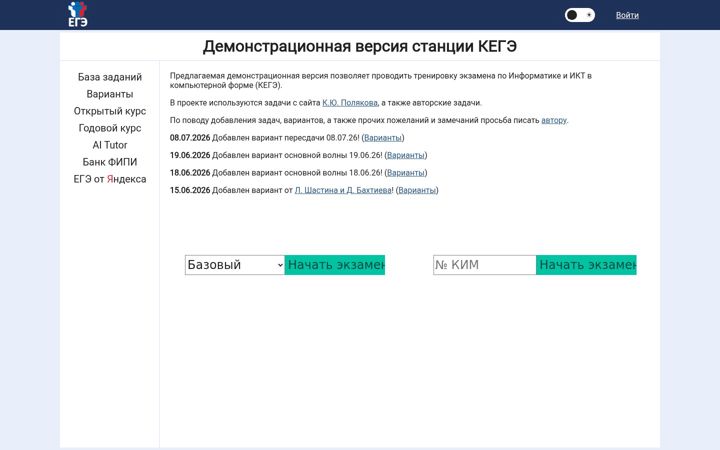Click the date 15.06.2026
Screen dimensions: 720x450
point(190,190)
